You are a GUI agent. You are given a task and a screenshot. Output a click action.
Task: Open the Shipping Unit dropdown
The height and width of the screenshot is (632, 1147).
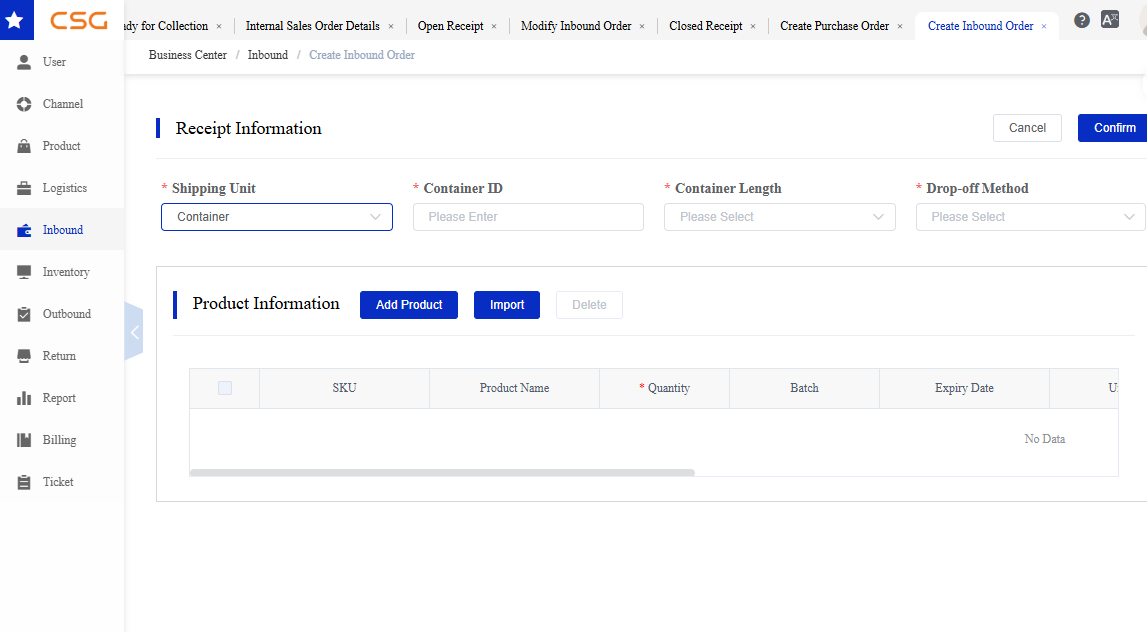point(277,217)
